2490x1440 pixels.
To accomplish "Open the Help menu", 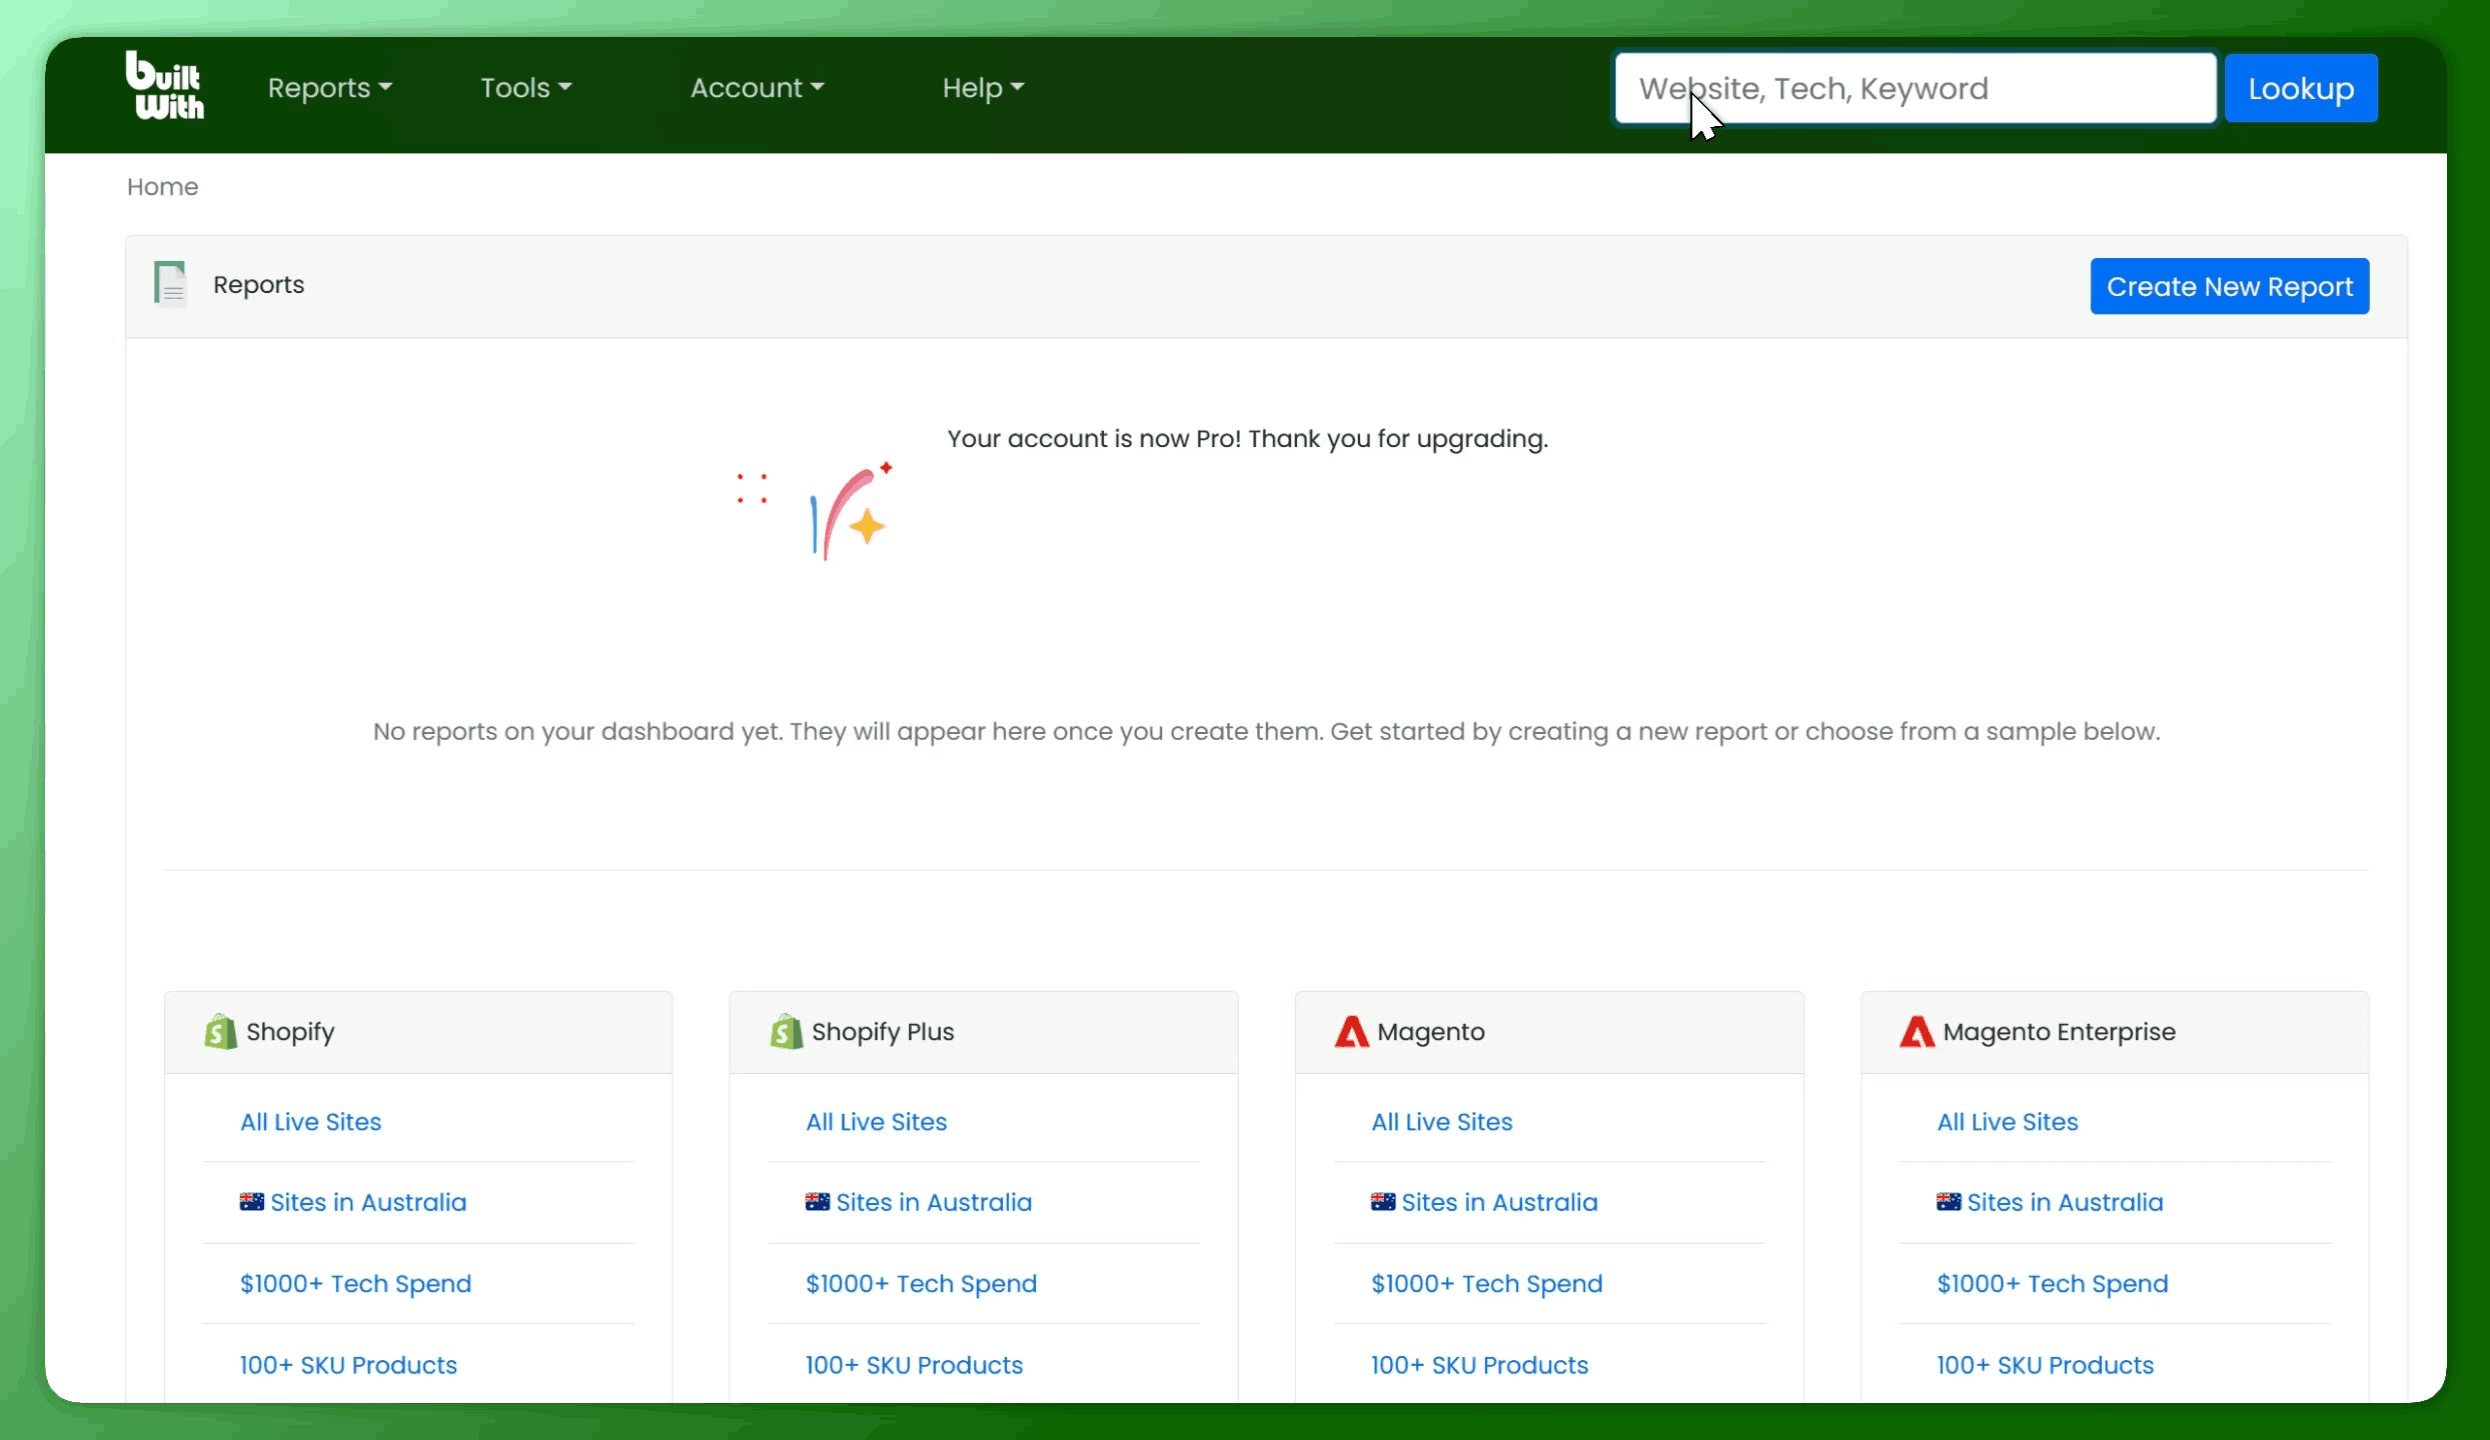I will click(x=982, y=88).
